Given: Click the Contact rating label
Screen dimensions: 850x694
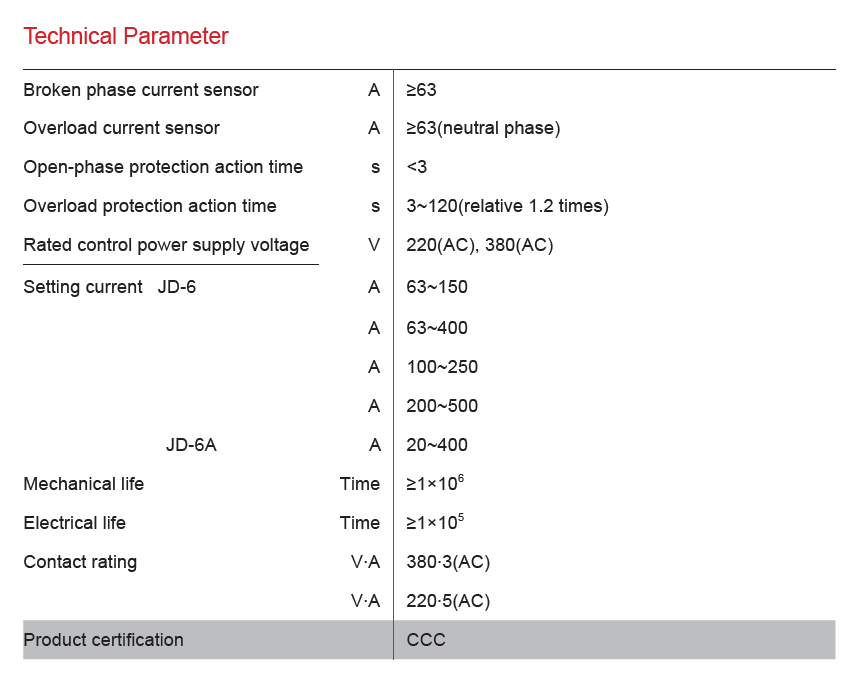Looking at the screenshot, I should 80,562.
